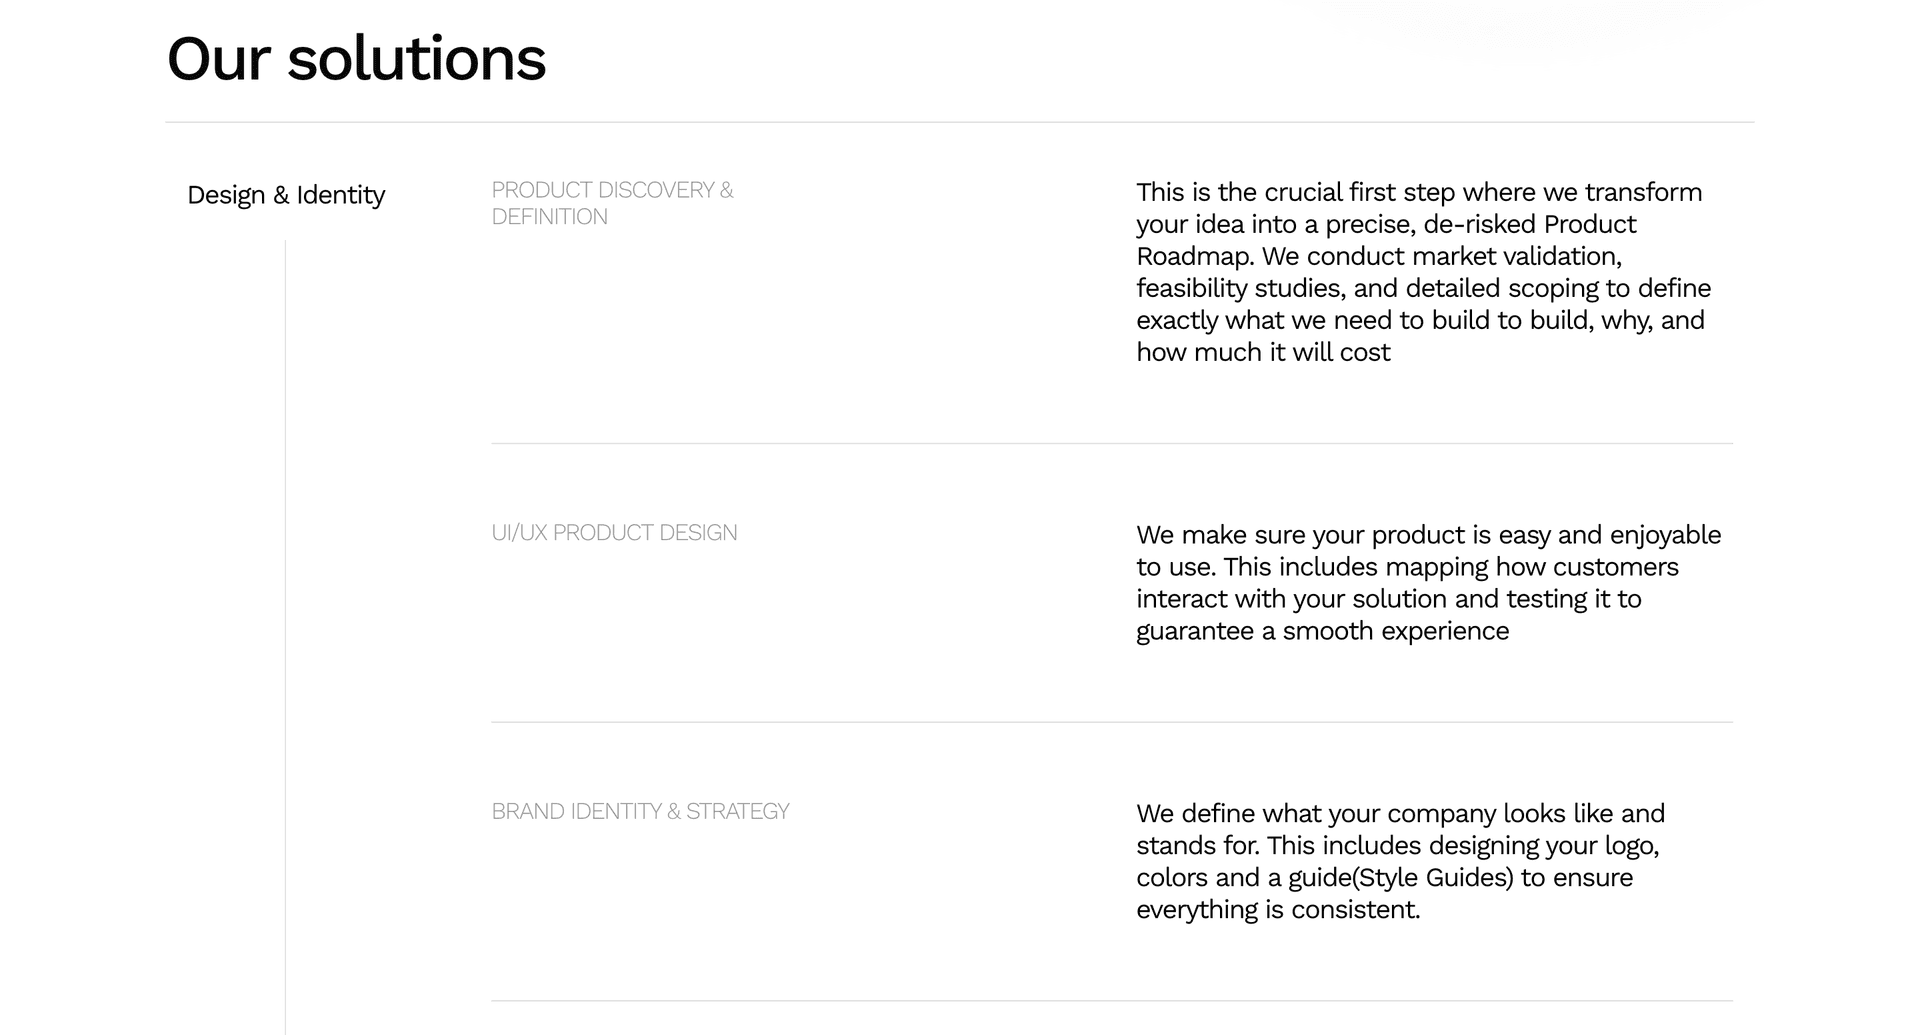Click the Our solutions heading

356,58
